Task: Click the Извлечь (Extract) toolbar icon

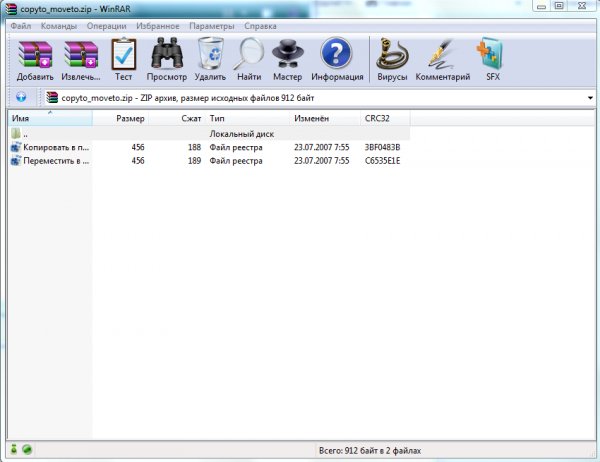Action: tap(81, 55)
